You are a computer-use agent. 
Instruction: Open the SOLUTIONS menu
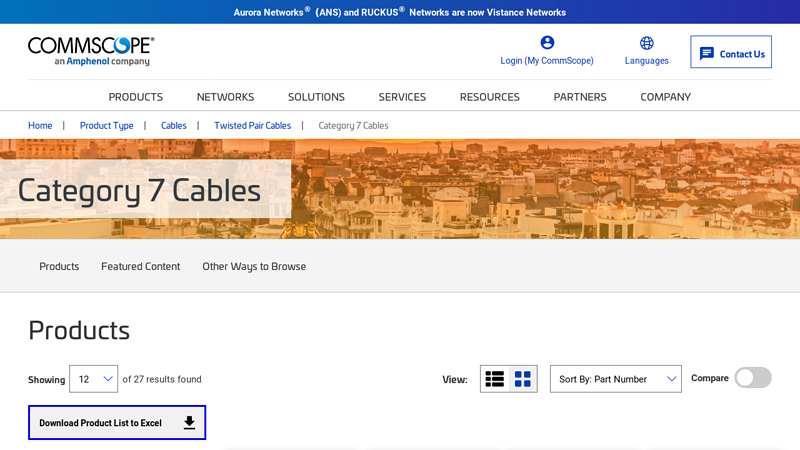pos(316,97)
